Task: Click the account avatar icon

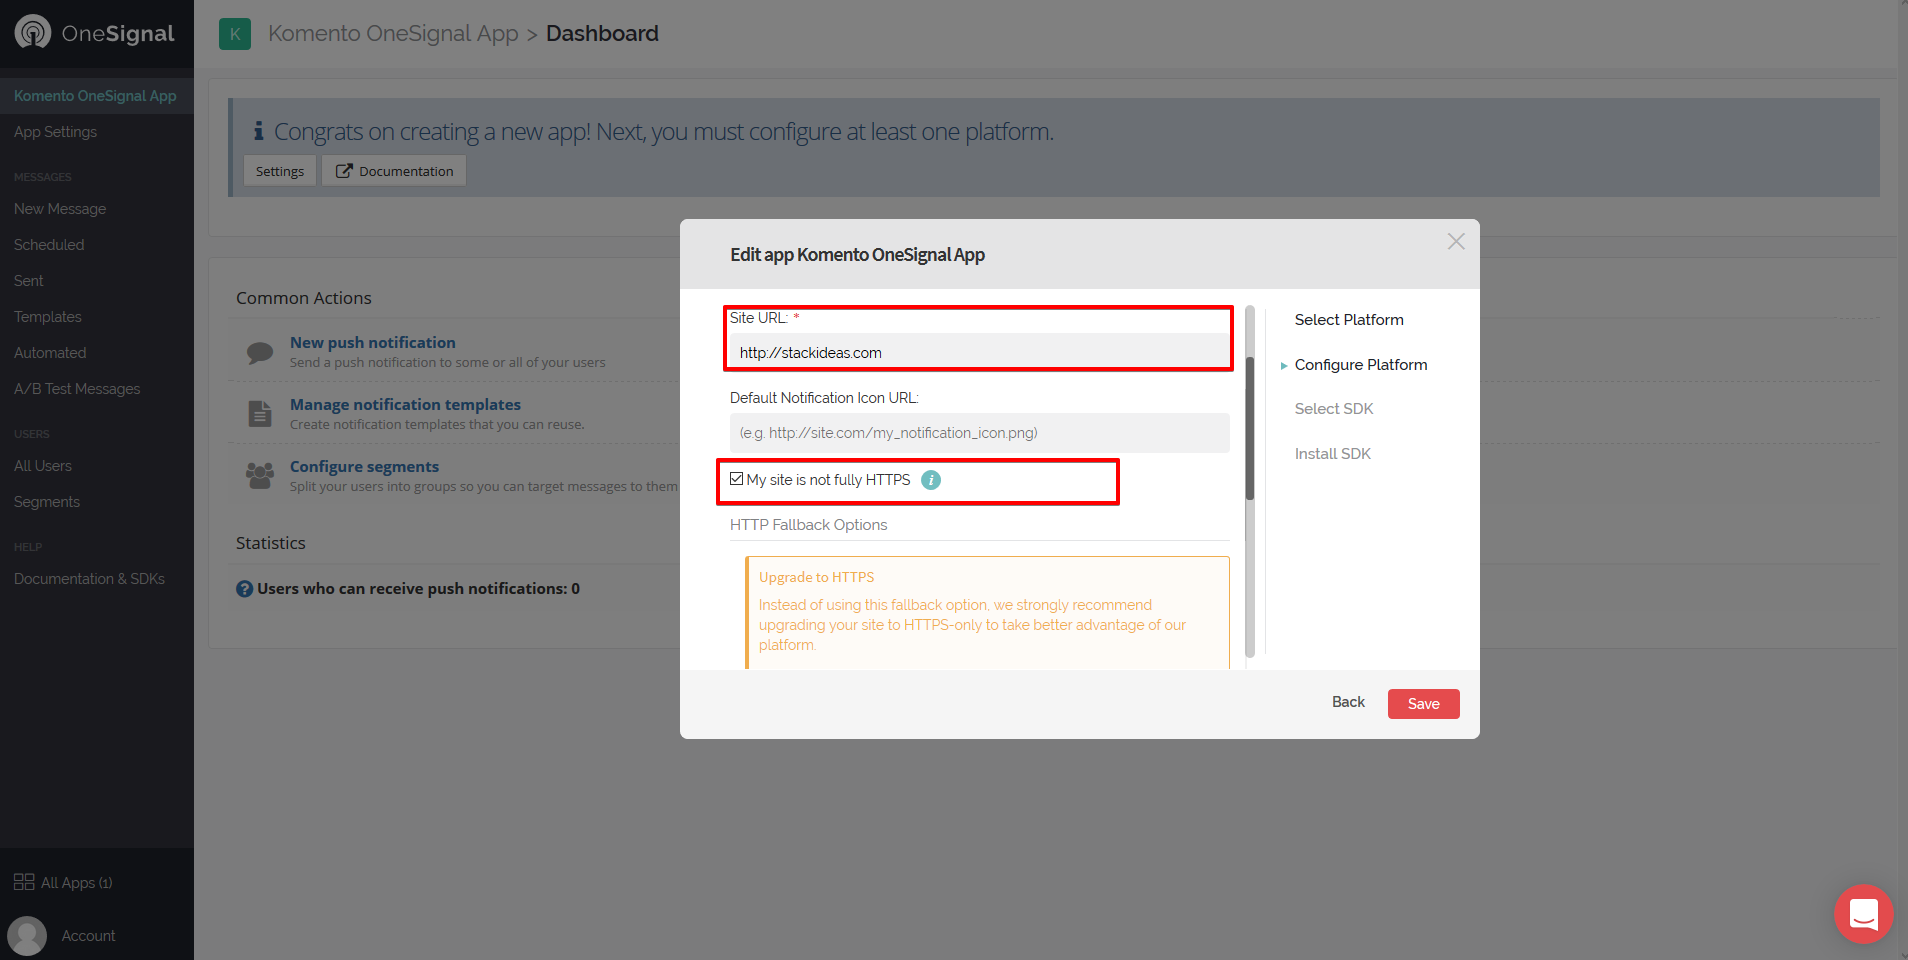Action: (27, 936)
